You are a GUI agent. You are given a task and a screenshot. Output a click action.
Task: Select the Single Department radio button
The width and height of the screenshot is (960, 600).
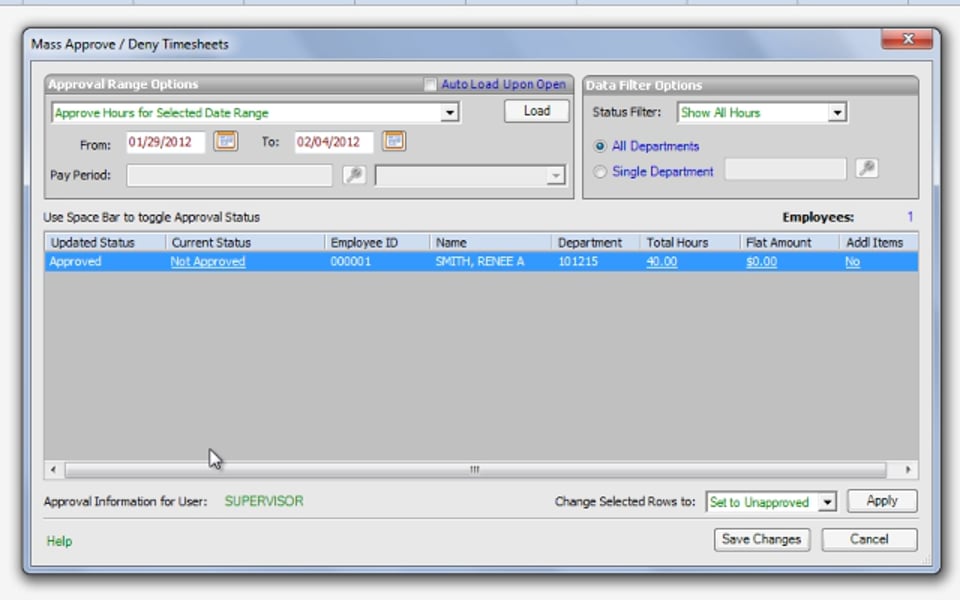(600, 172)
